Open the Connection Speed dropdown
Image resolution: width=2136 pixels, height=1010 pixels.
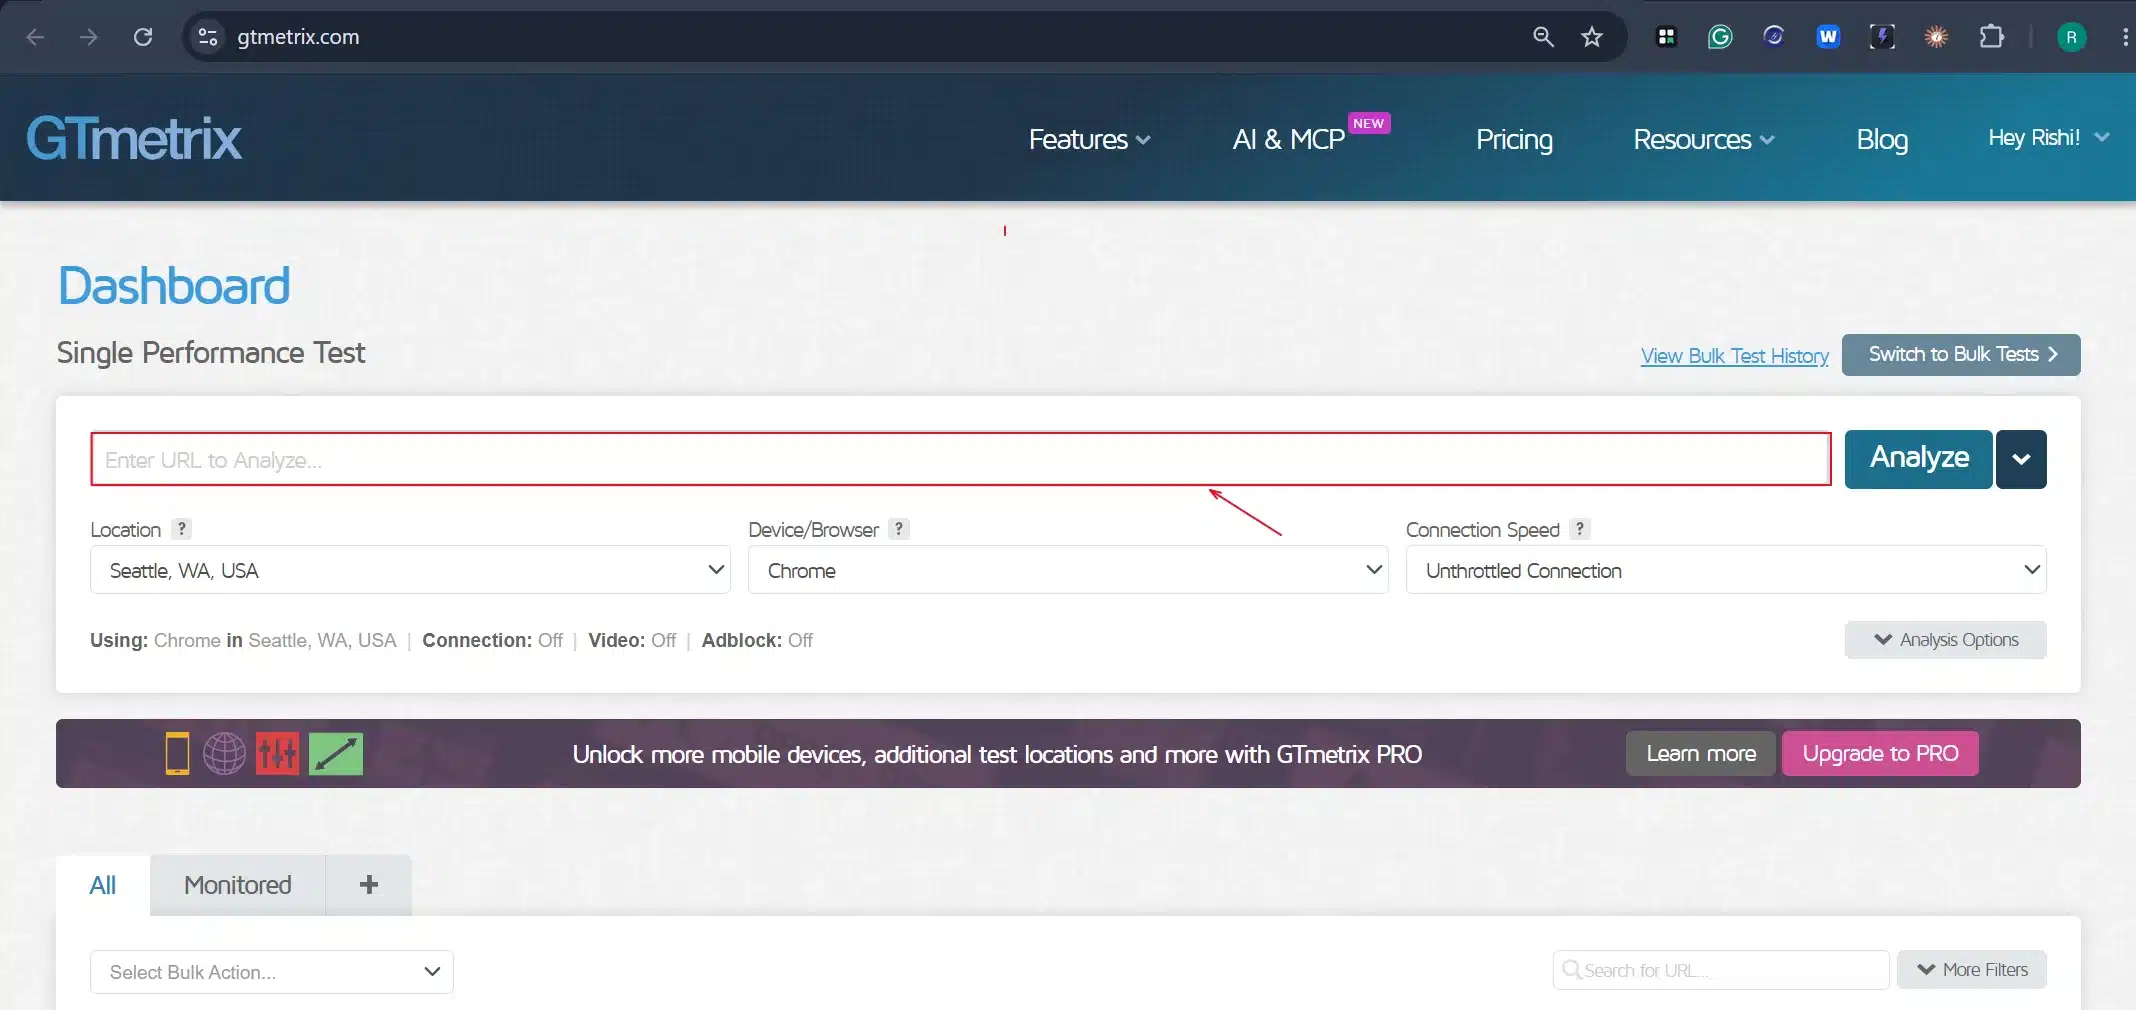coord(1726,570)
